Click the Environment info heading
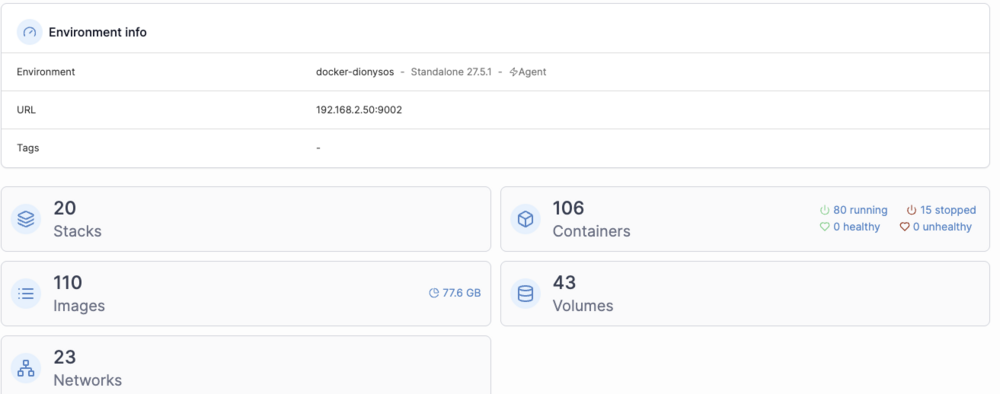The width and height of the screenshot is (1000, 394). [x=98, y=32]
